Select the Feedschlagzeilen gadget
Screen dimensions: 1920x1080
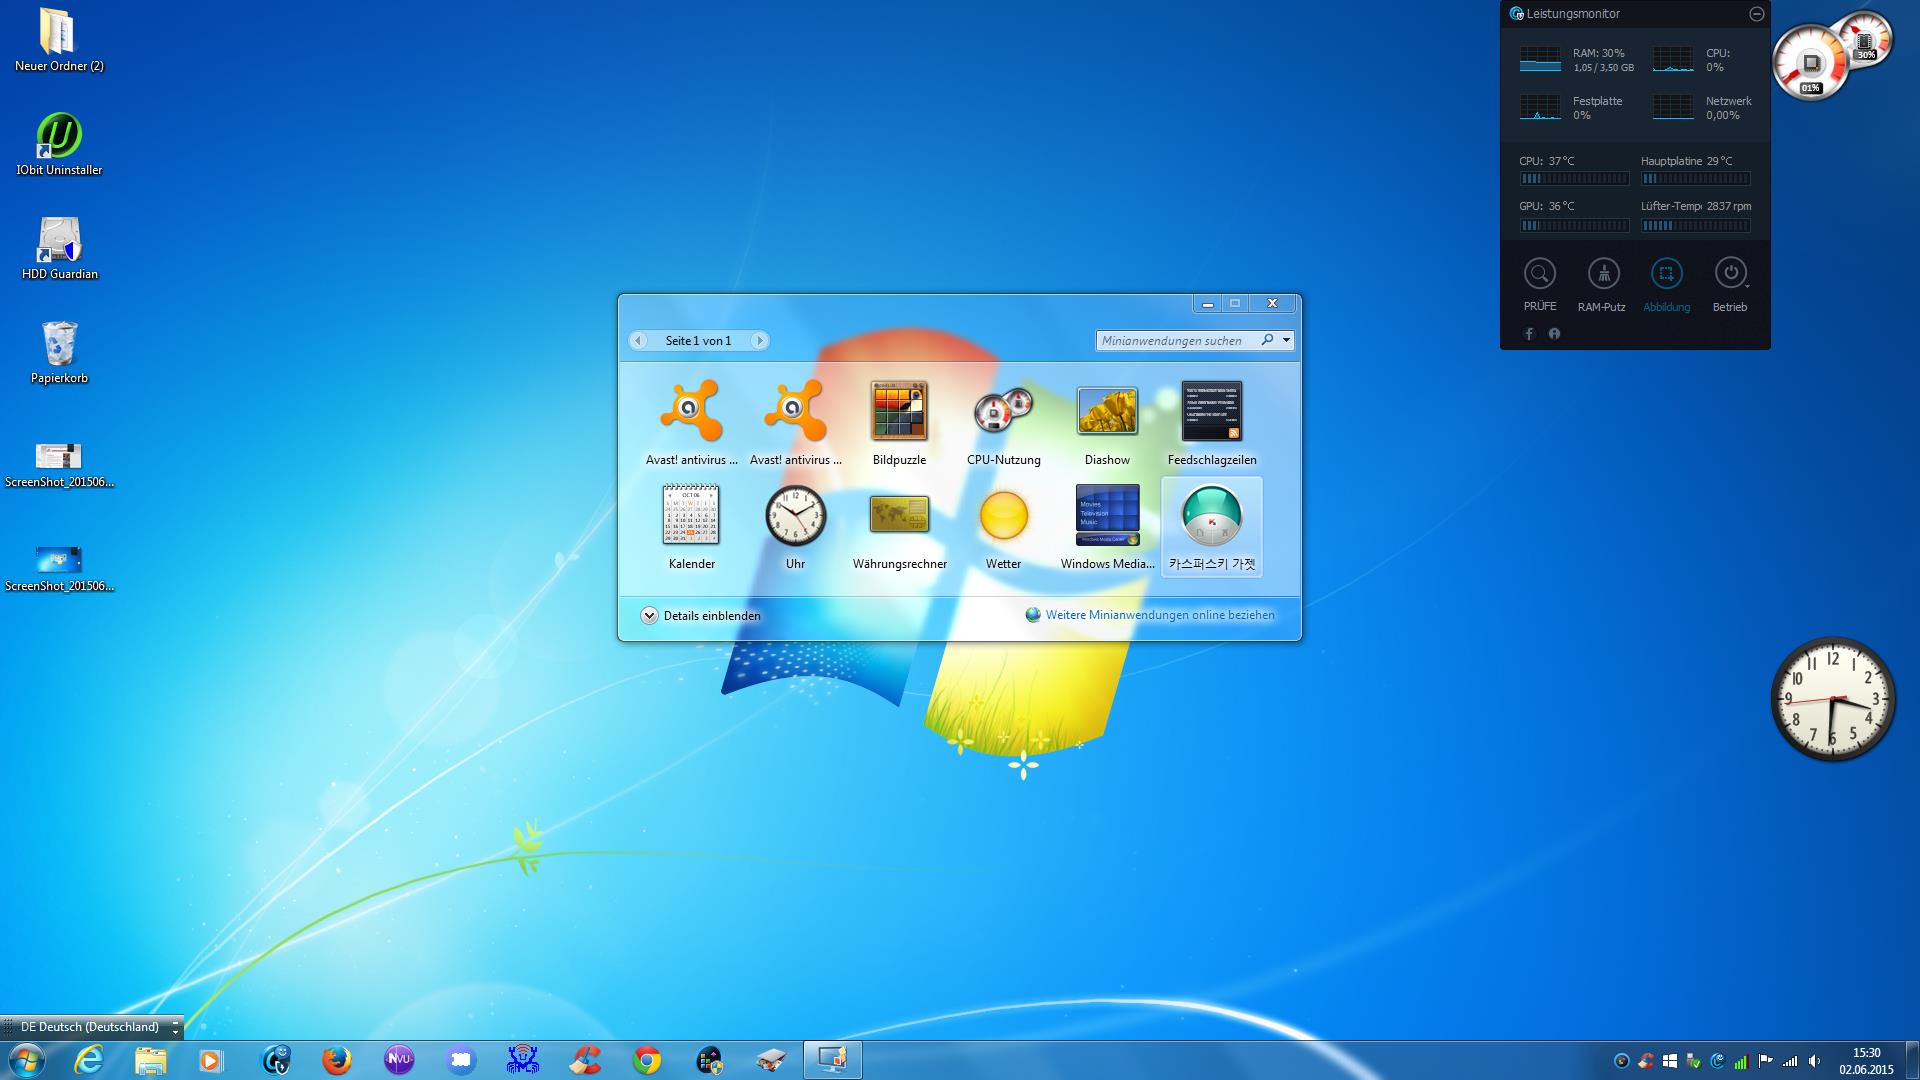click(x=1211, y=422)
